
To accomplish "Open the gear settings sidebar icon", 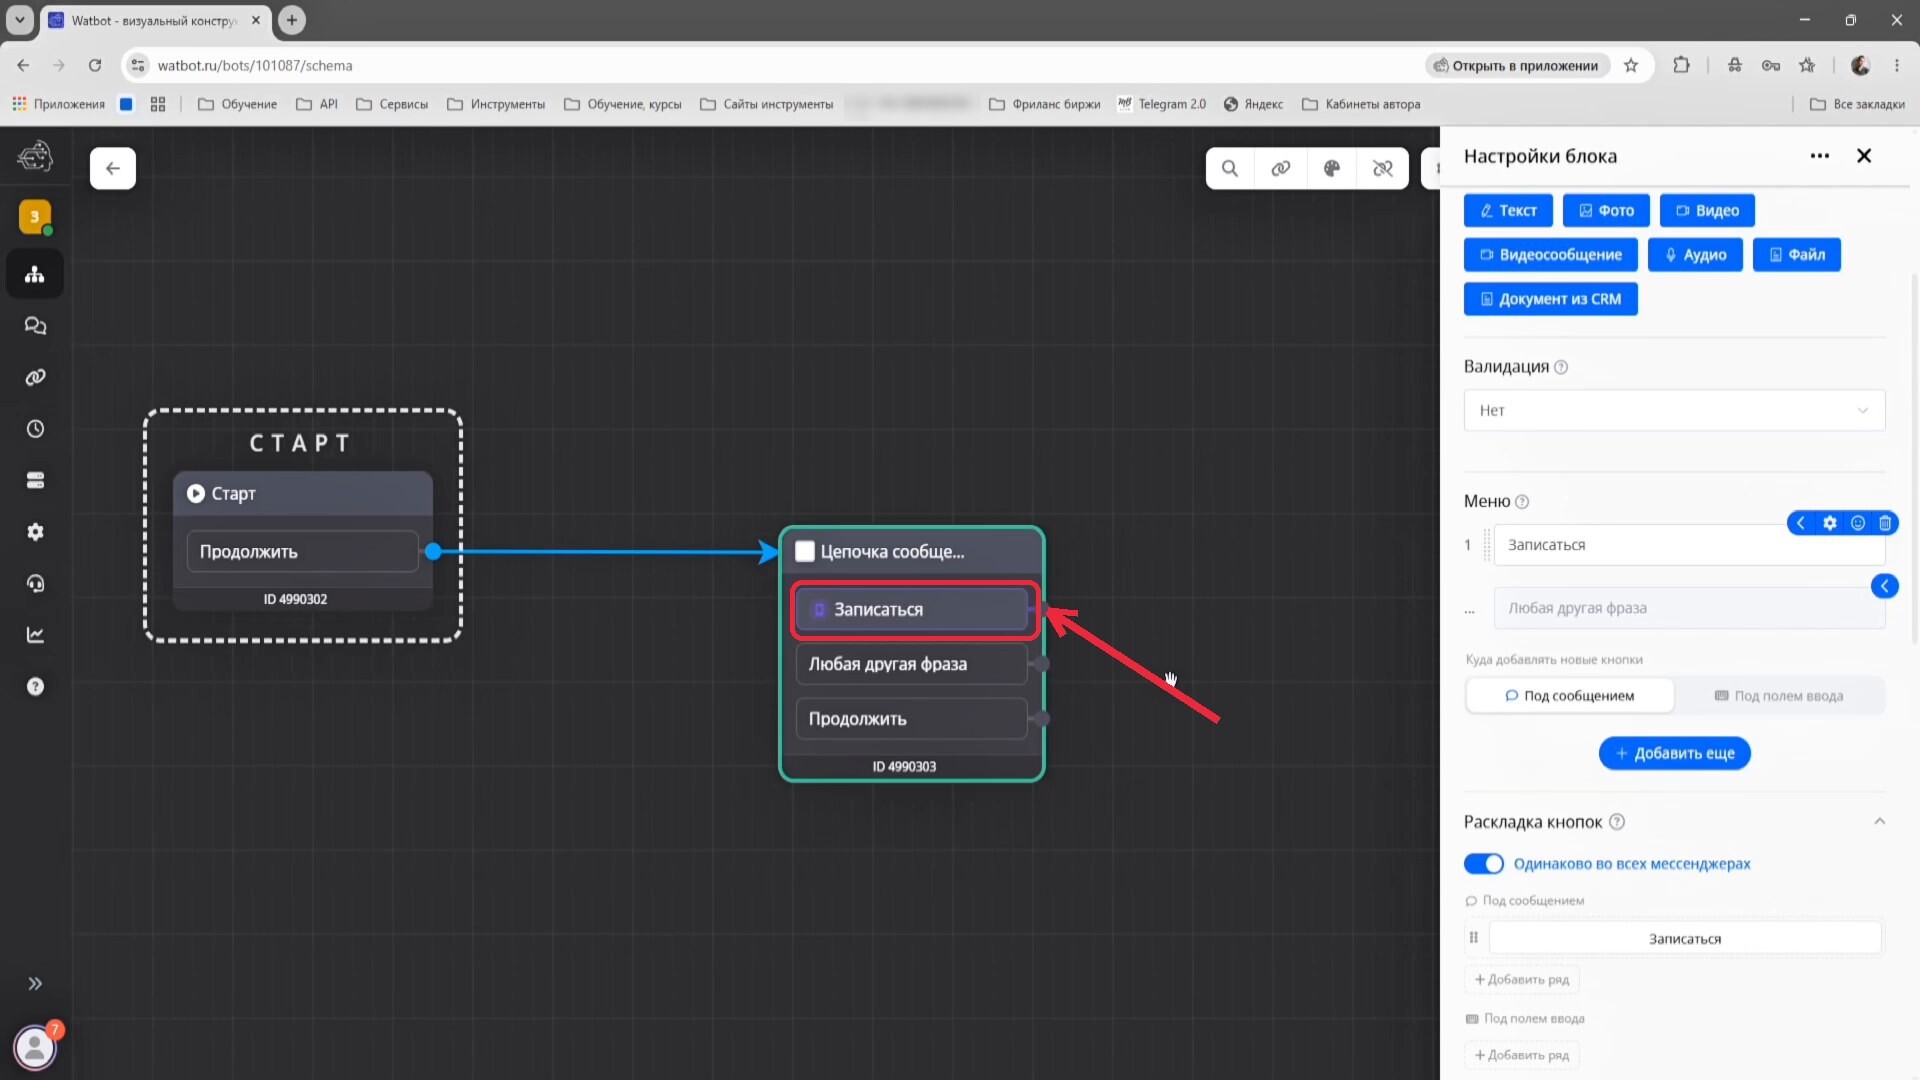I will [35, 532].
